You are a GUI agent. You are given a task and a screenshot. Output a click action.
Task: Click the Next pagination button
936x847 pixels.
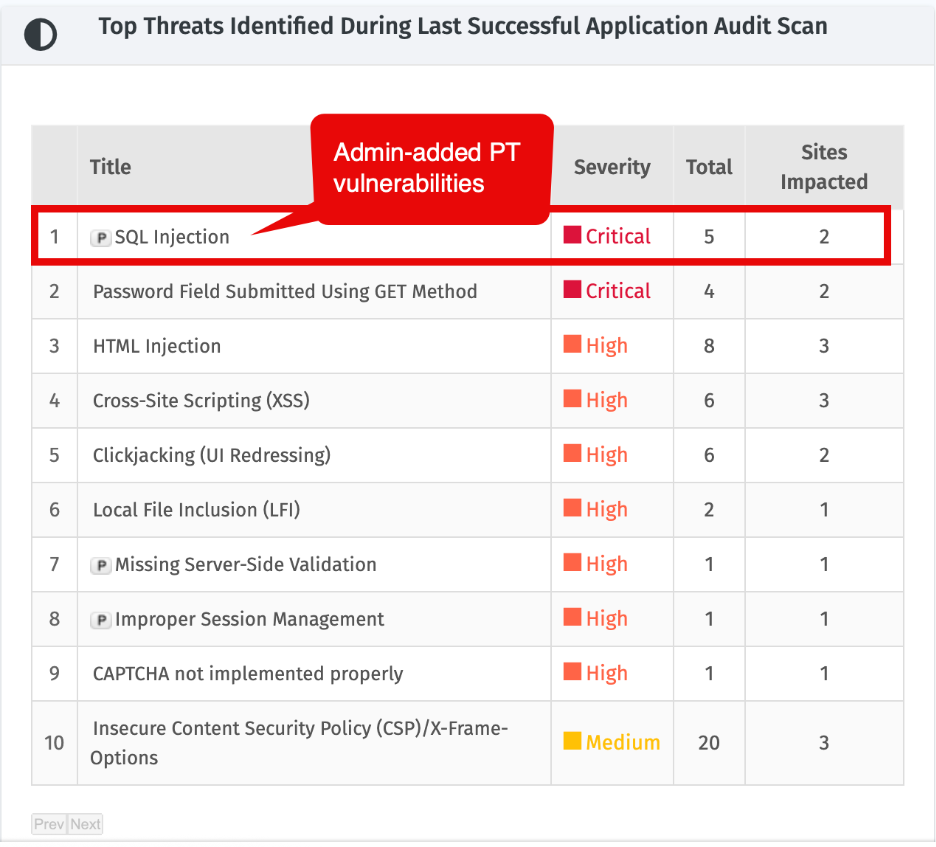pos(85,824)
